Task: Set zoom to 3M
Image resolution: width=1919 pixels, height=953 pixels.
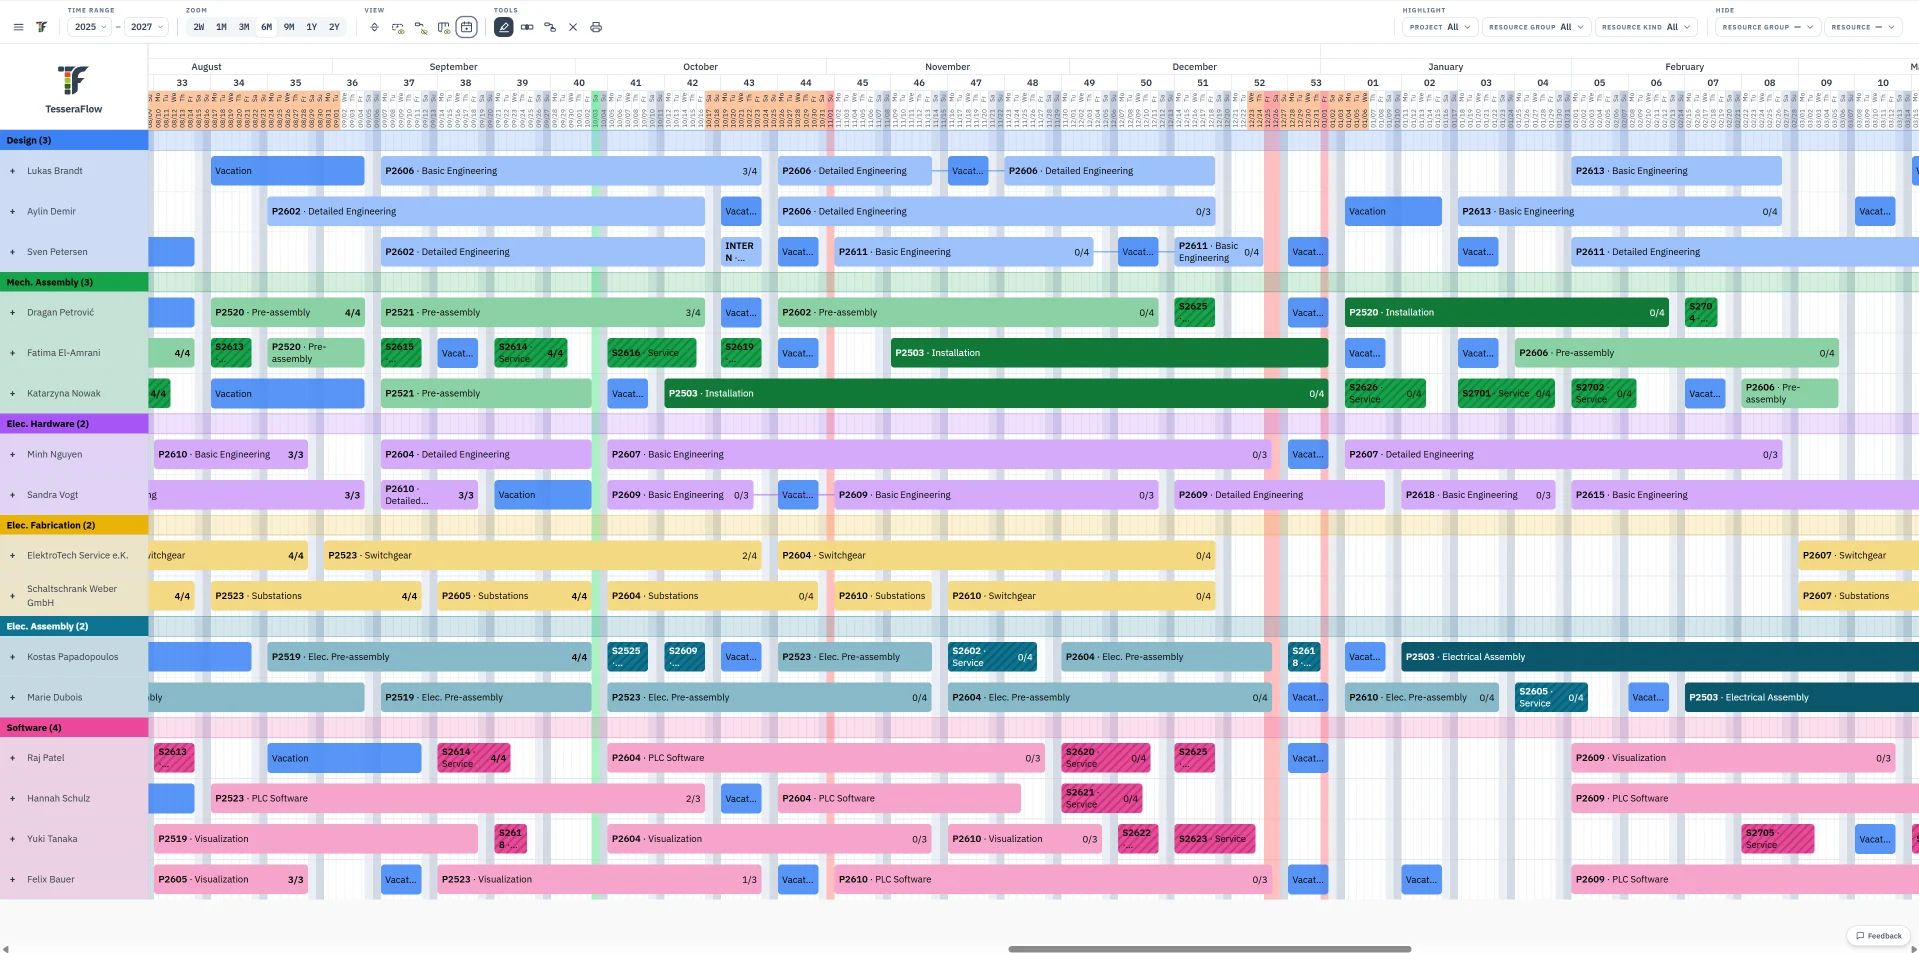Action: [x=244, y=27]
